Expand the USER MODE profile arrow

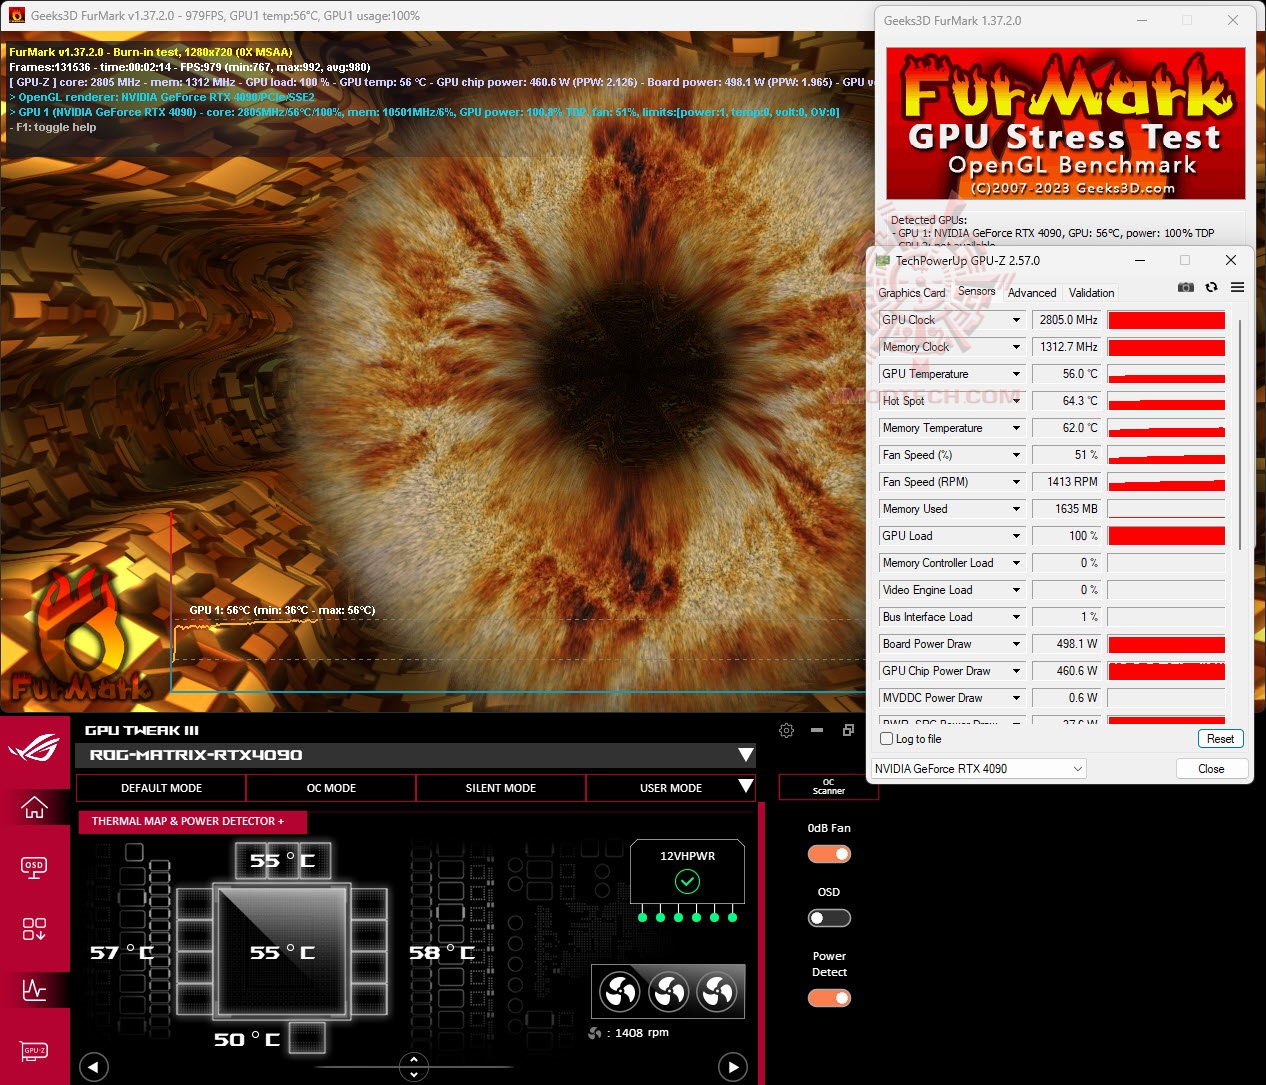pos(745,787)
